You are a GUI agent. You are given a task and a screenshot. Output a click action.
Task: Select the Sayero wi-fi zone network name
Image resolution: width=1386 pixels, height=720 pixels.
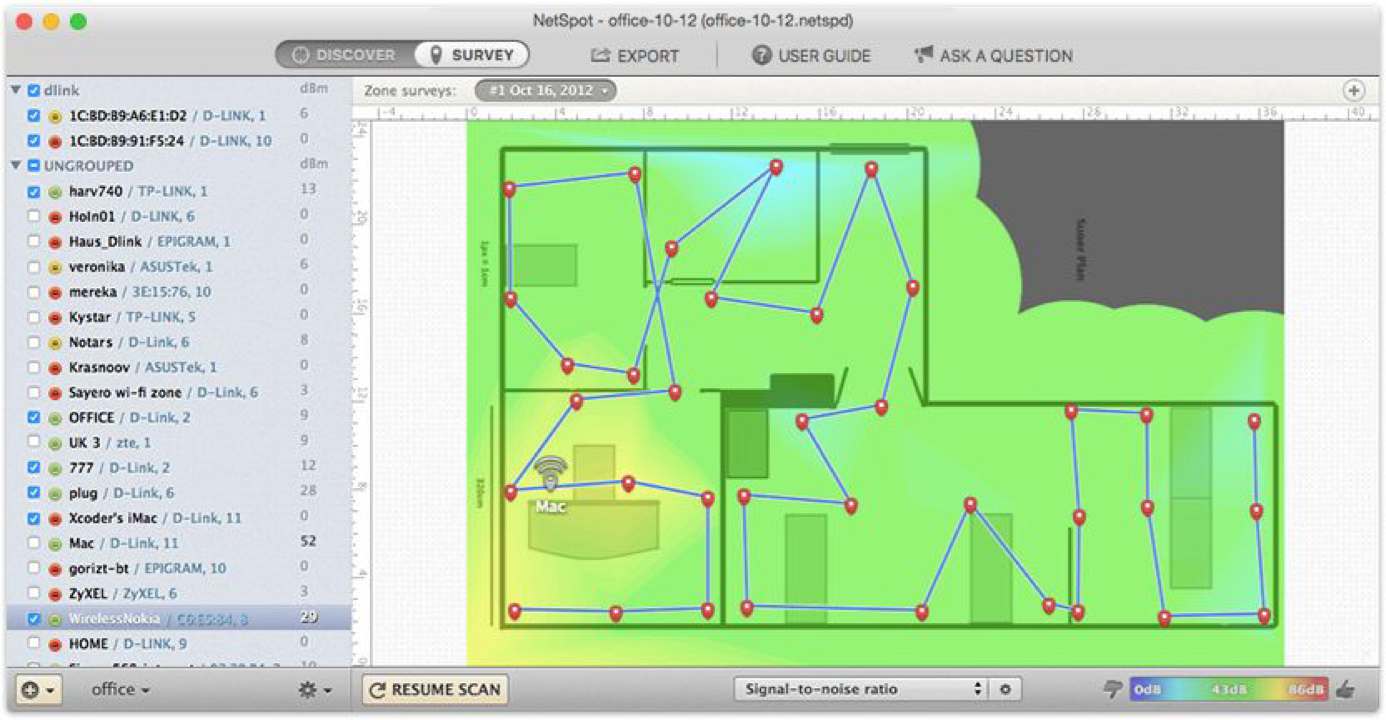click(x=127, y=393)
